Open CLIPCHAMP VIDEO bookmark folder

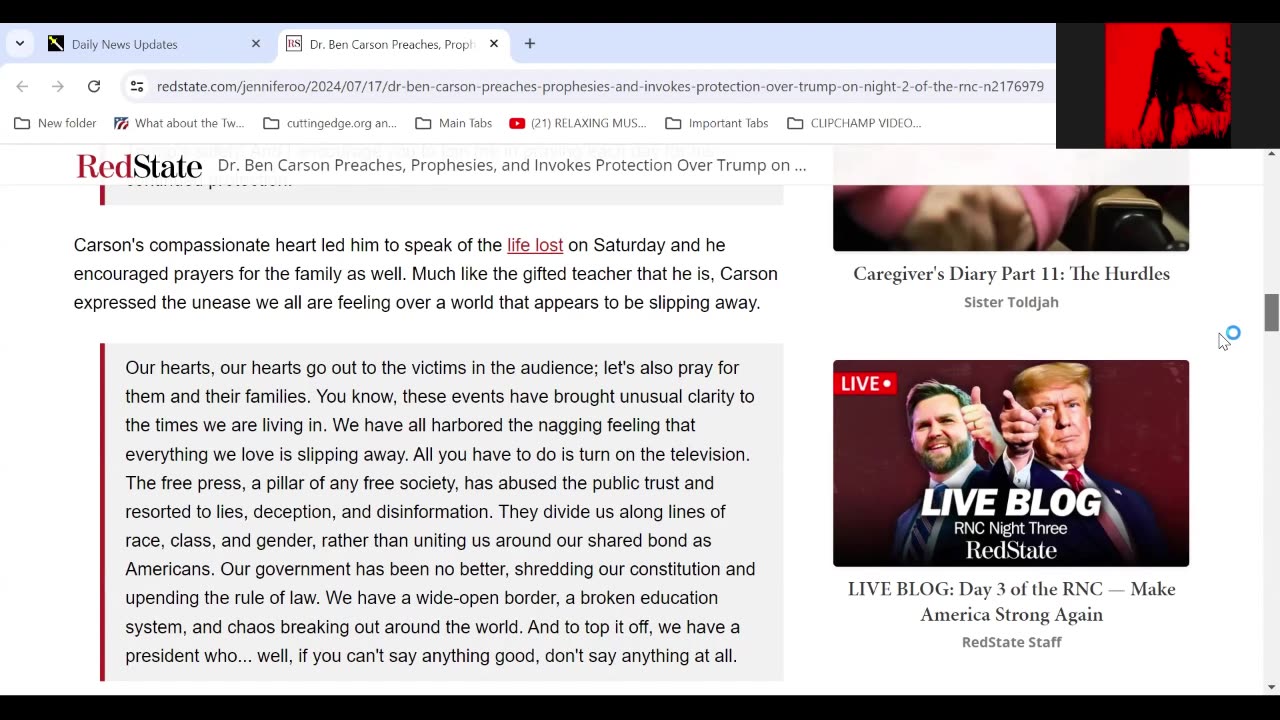(855, 123)
